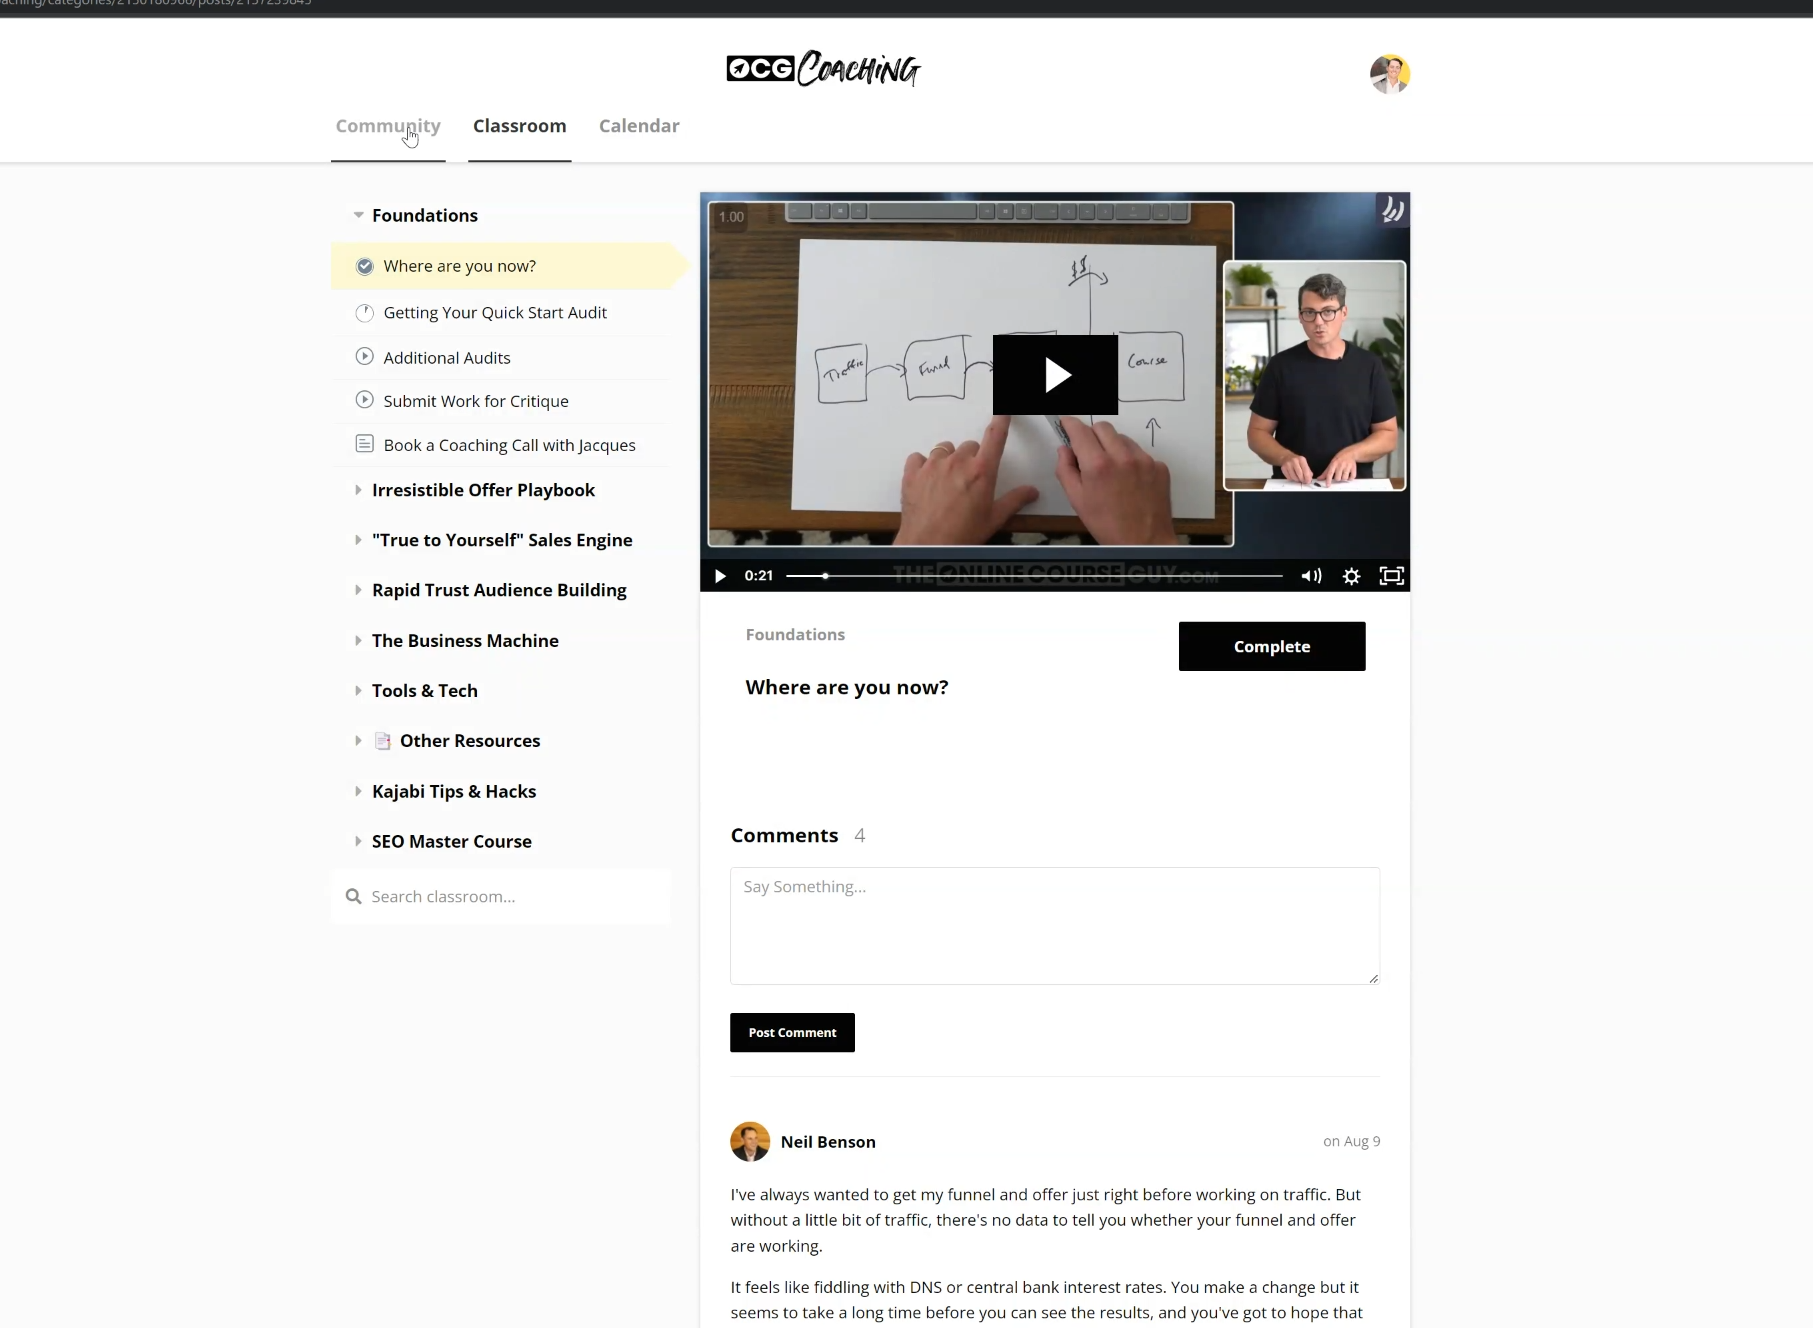Click progress circle beside Getting Your Quick Start Audit
This screenshot has height=1328, width=1813.
pyautogui.click(x=365, y=313)
